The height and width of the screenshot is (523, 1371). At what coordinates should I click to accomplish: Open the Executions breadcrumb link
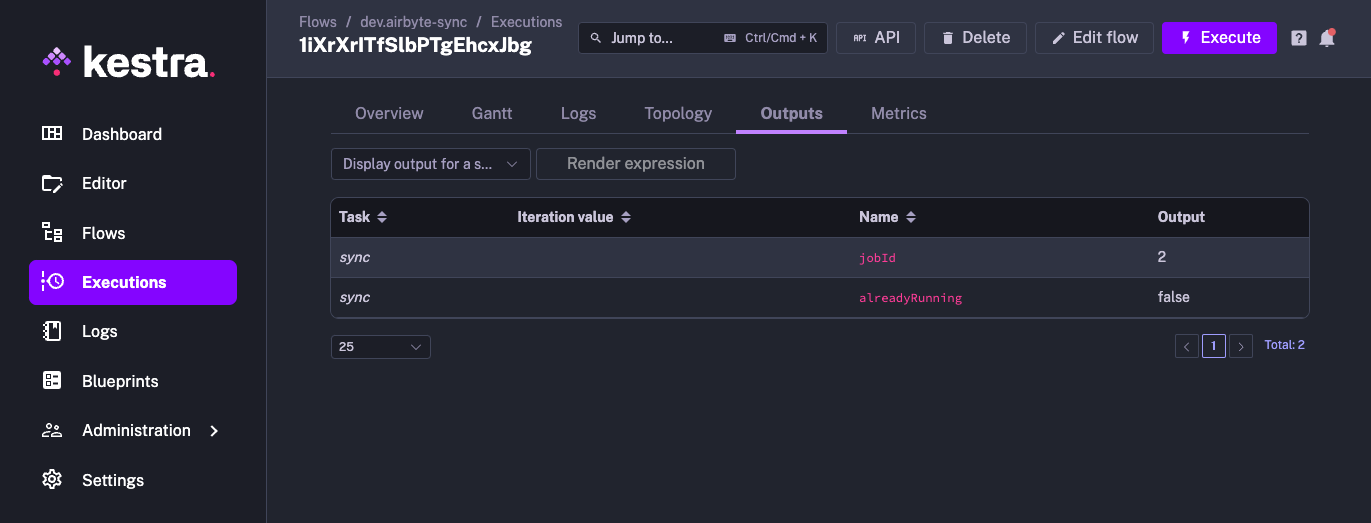pos(527,22)
